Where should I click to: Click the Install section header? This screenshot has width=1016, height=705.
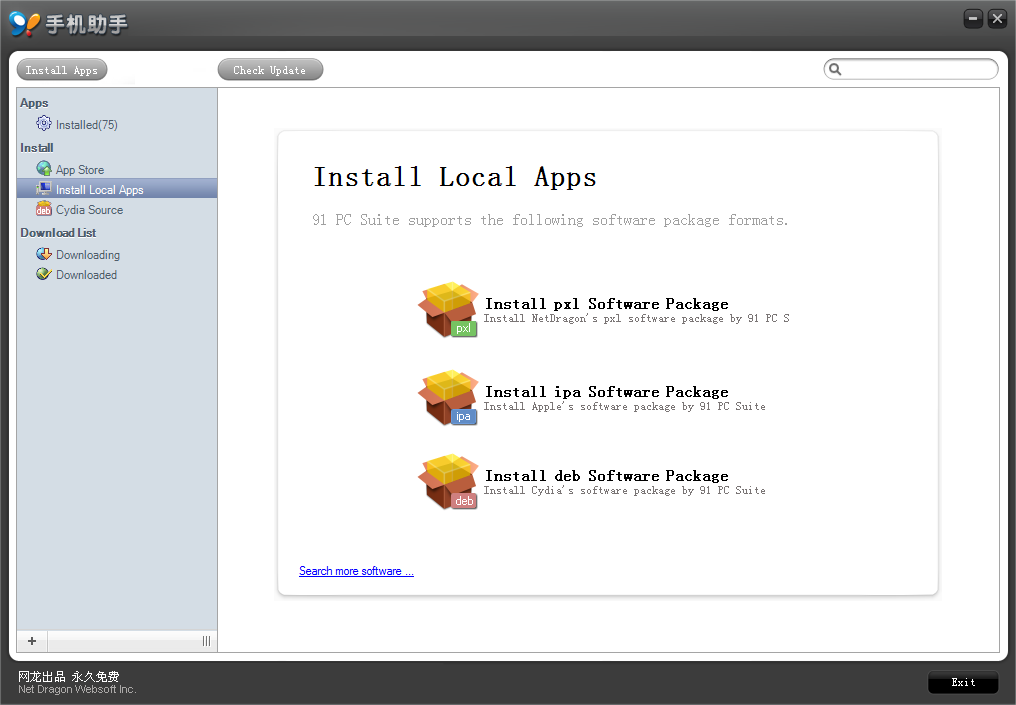[x=37, y=148]
